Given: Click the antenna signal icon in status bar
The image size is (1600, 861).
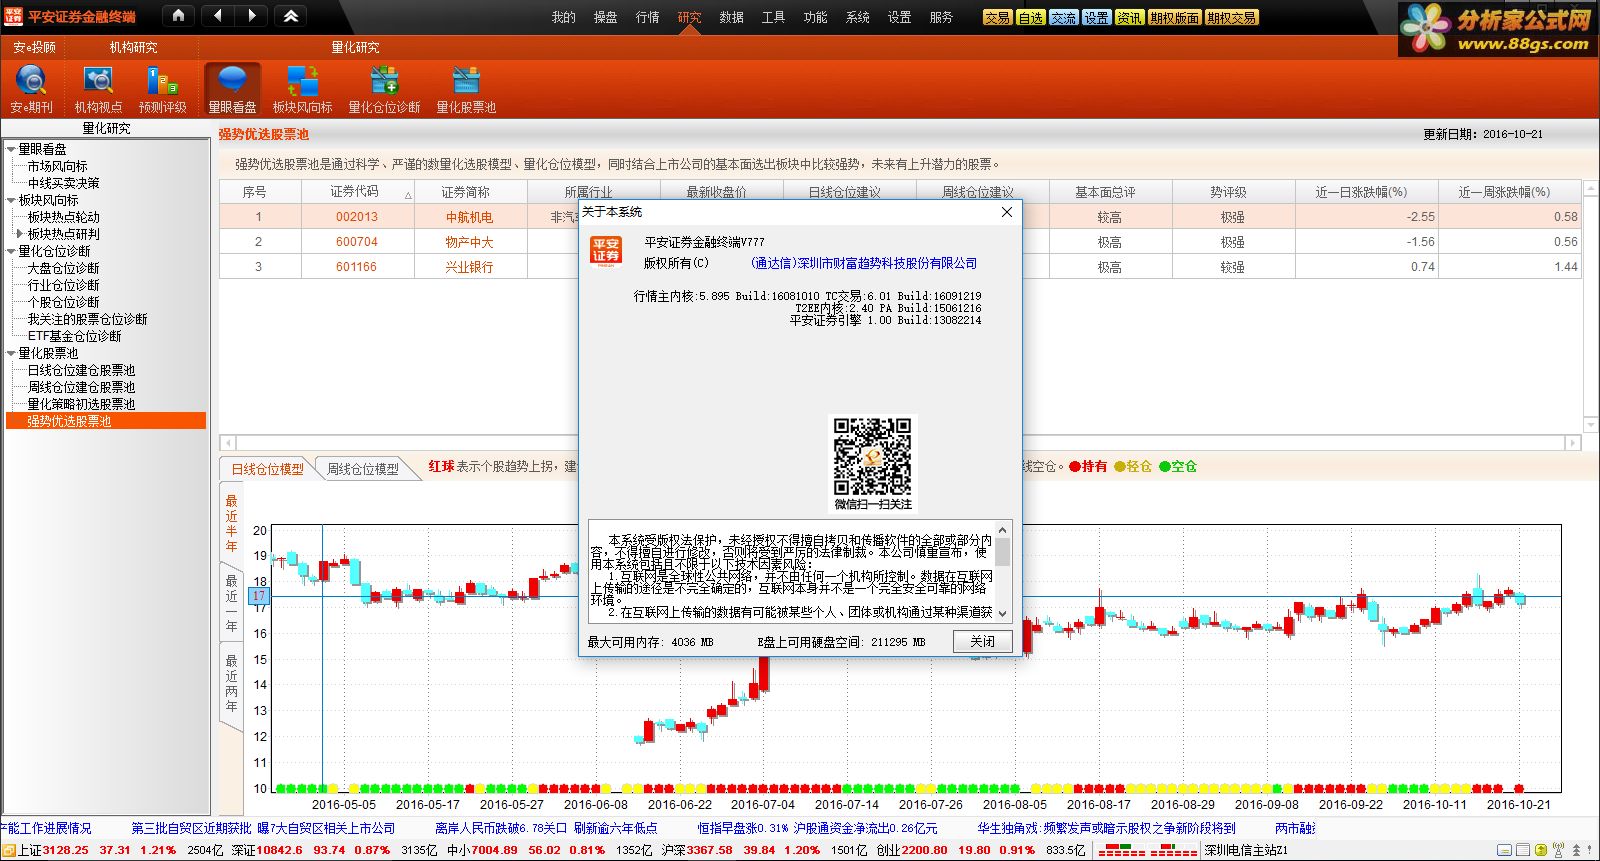Looking at the screenshot, I should click(1558, 850).
